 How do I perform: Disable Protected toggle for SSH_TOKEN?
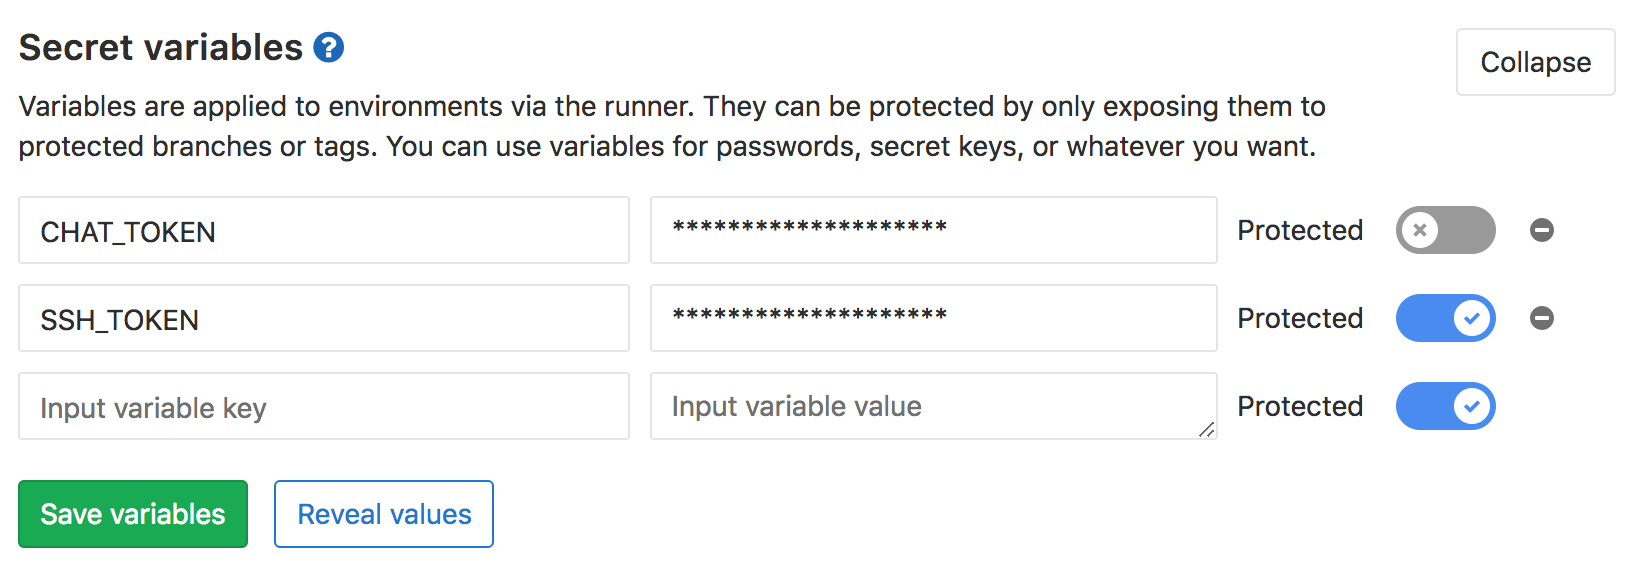1445,318
